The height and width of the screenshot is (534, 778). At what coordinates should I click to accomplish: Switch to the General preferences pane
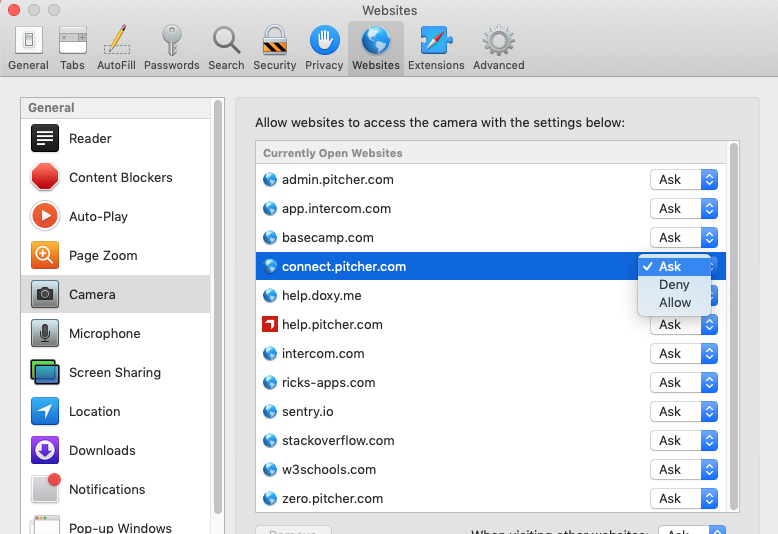28,47
